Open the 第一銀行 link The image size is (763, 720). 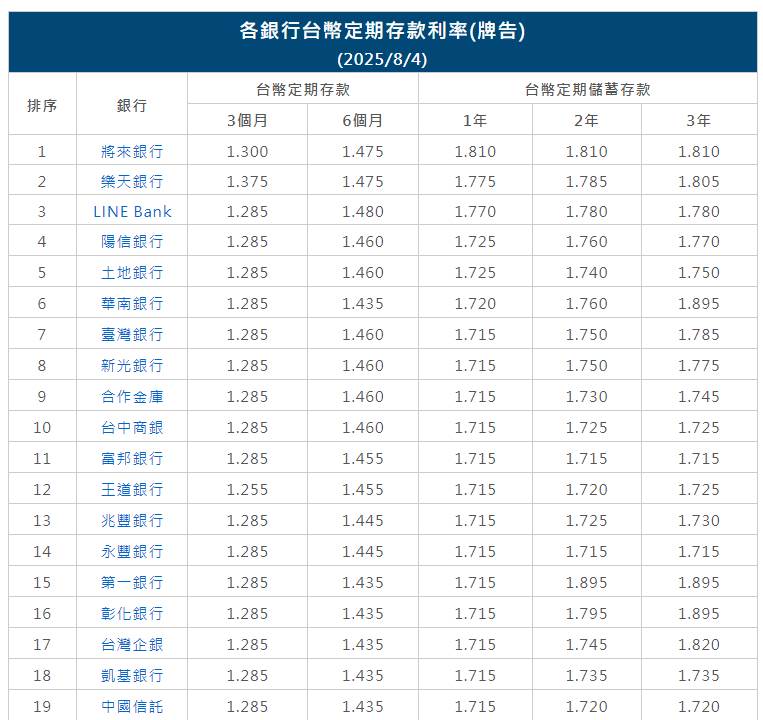click(132, 583)
